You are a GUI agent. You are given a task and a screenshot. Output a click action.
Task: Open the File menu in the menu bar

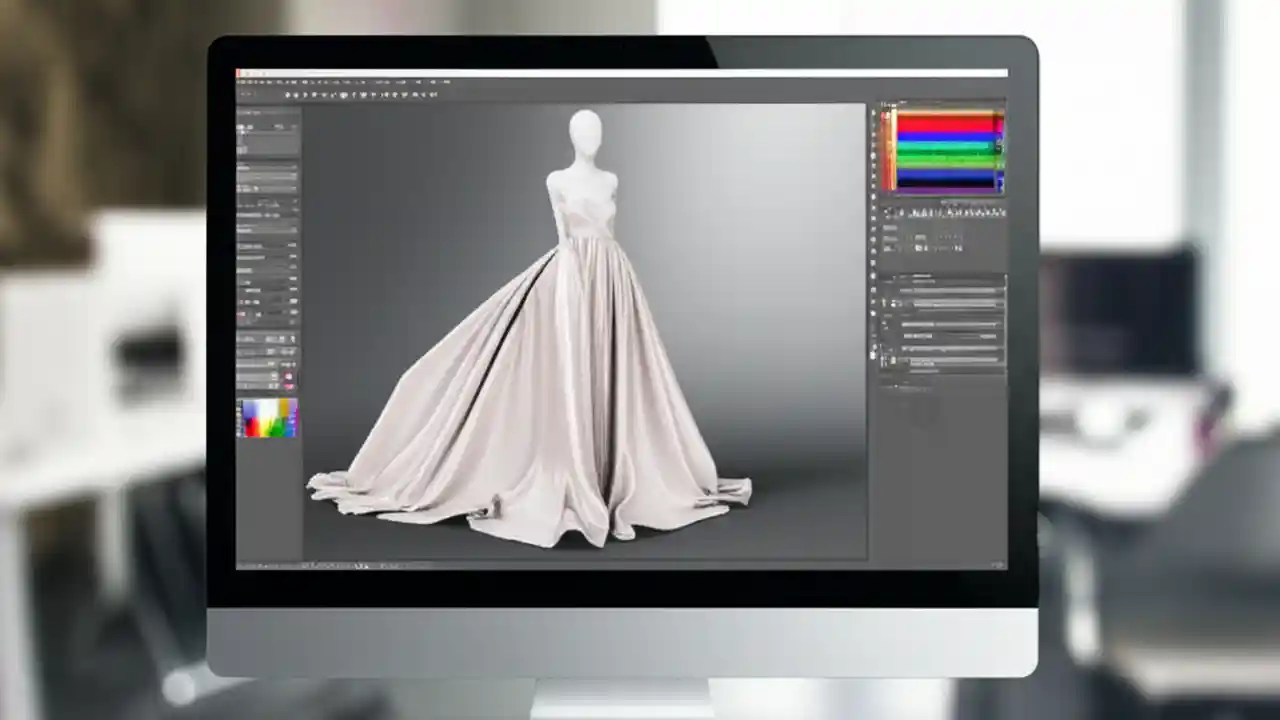click(x=245, y=74)
